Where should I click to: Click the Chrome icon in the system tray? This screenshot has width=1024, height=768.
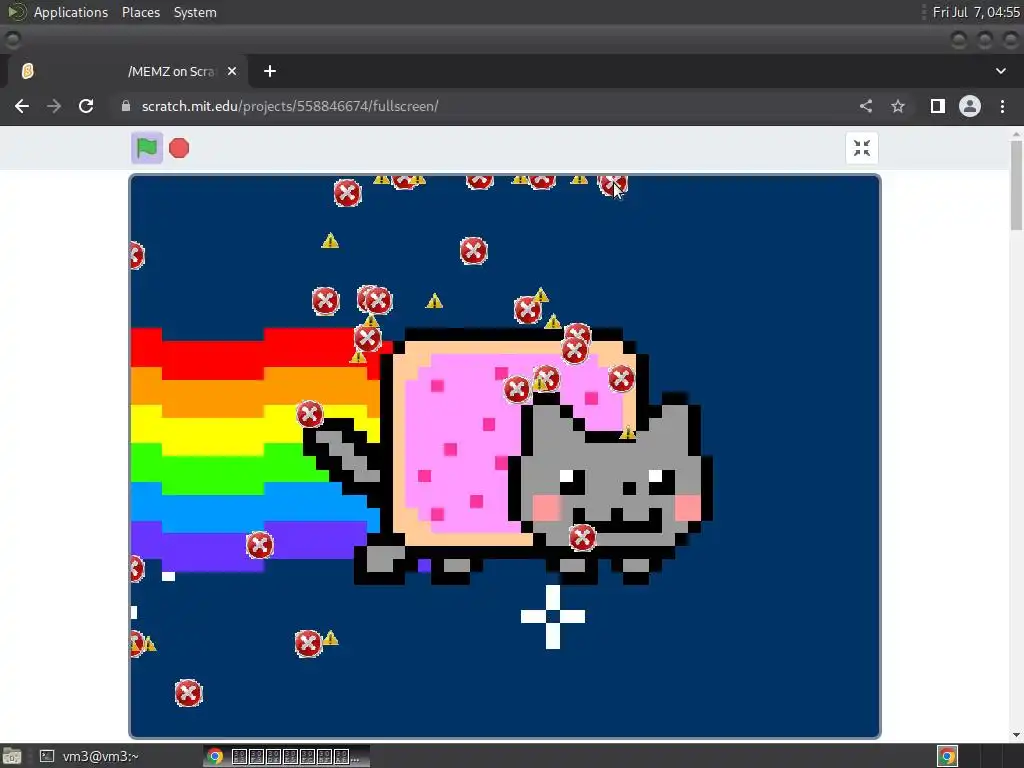pyautogui.click(x=947, y=756)
